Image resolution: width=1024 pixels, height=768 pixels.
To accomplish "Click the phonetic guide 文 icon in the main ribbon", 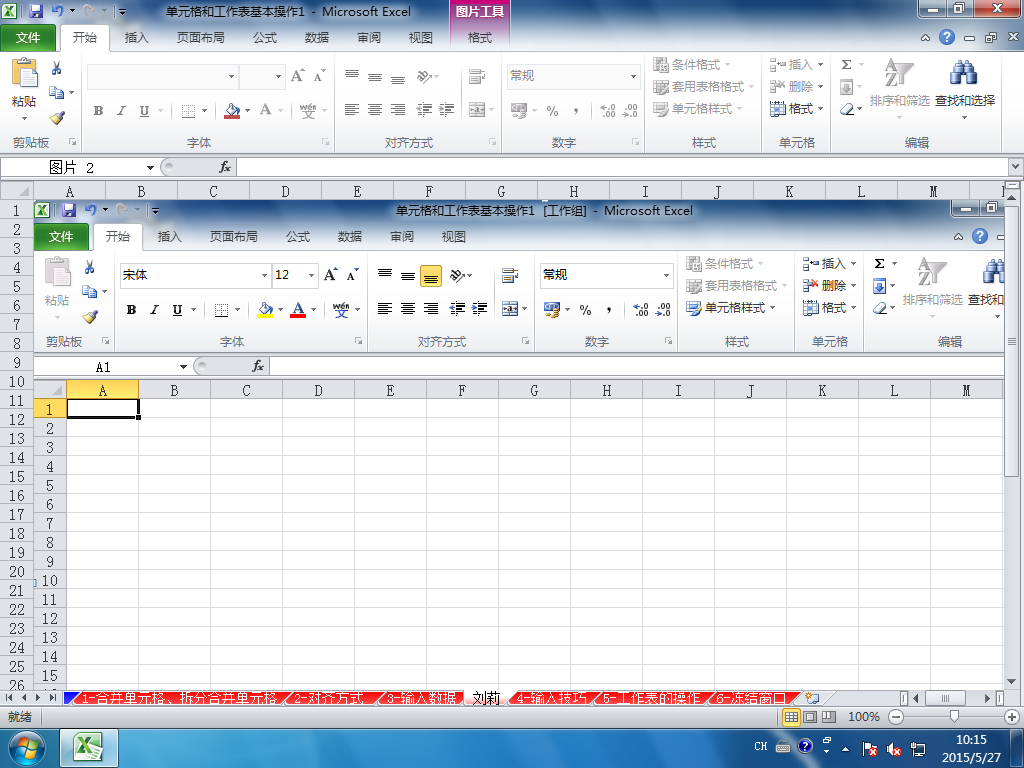I will [x=308, y=110].
